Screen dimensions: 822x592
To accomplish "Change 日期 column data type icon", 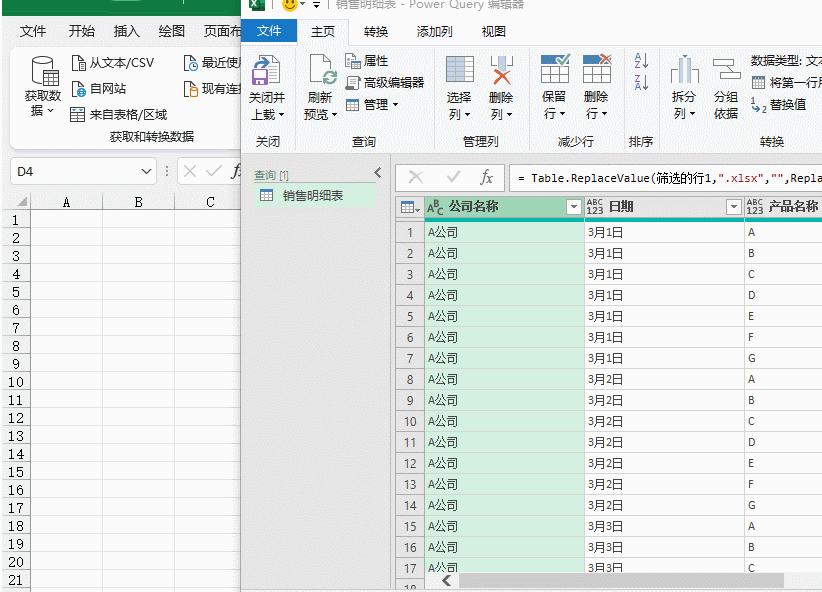I will coord(595,207).
